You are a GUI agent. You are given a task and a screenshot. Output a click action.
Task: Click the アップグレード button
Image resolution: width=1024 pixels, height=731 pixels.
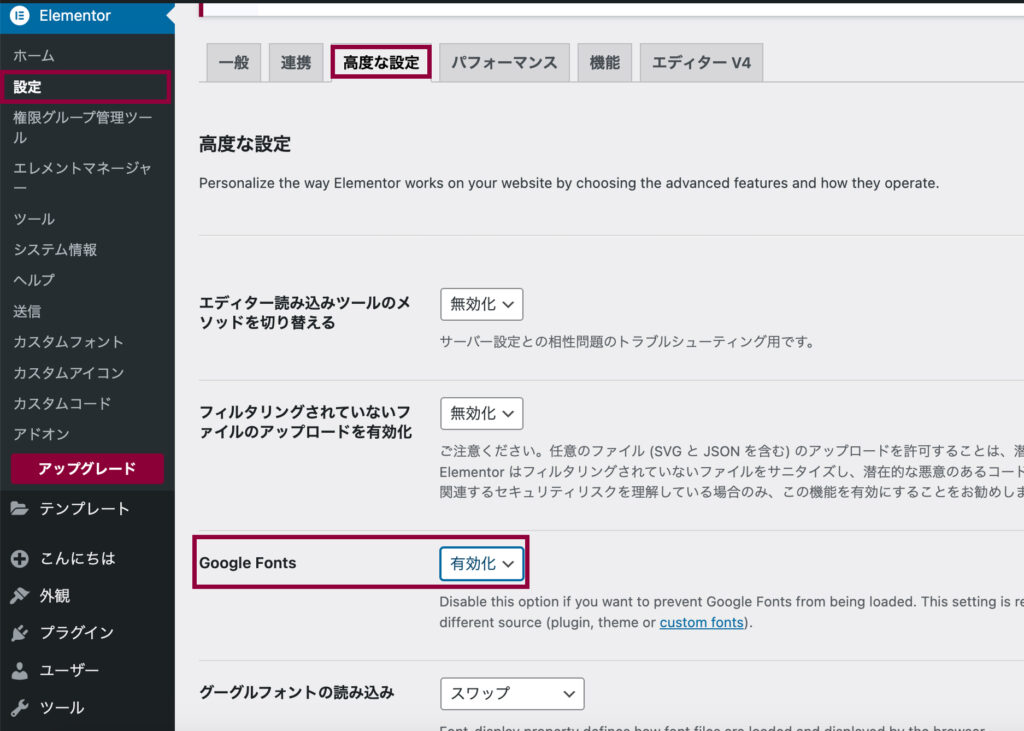tap(87, 469)
